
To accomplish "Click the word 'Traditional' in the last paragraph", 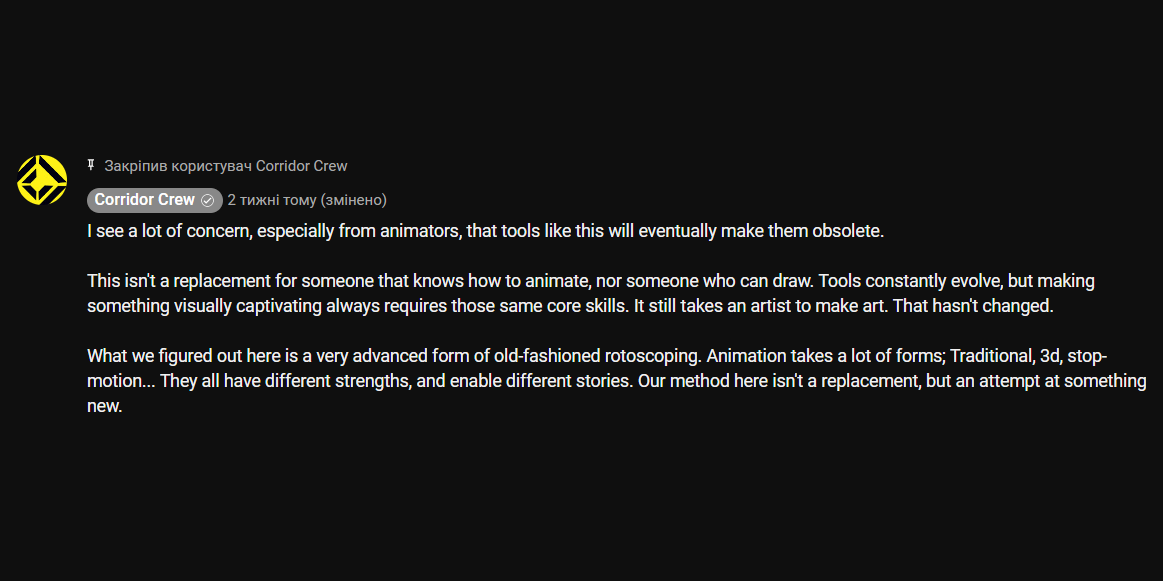I will pos(991,356).
